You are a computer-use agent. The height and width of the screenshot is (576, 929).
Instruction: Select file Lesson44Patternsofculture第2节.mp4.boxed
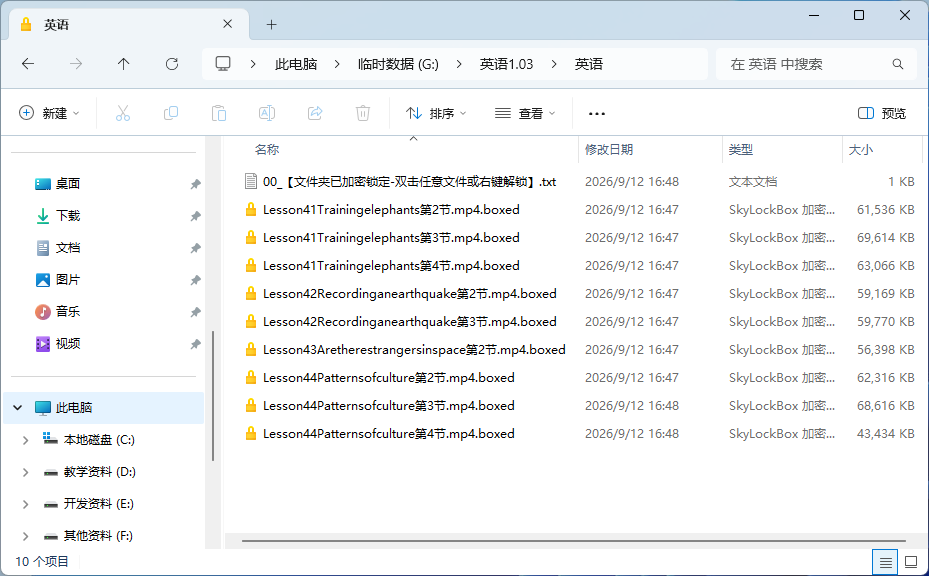(389, 377)
